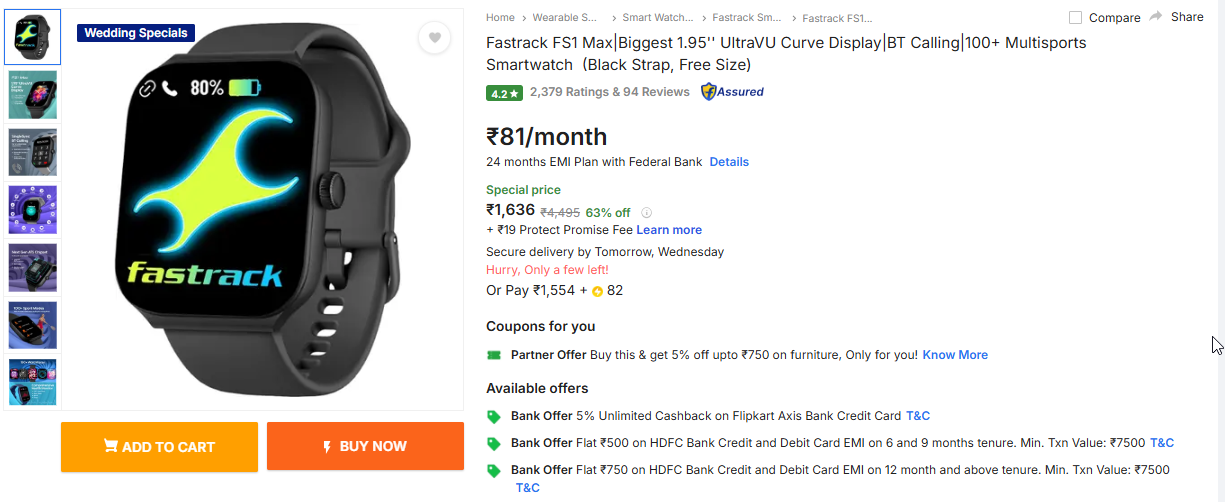Click the first Bank Offer tag icon

click(x=494, y=416)
